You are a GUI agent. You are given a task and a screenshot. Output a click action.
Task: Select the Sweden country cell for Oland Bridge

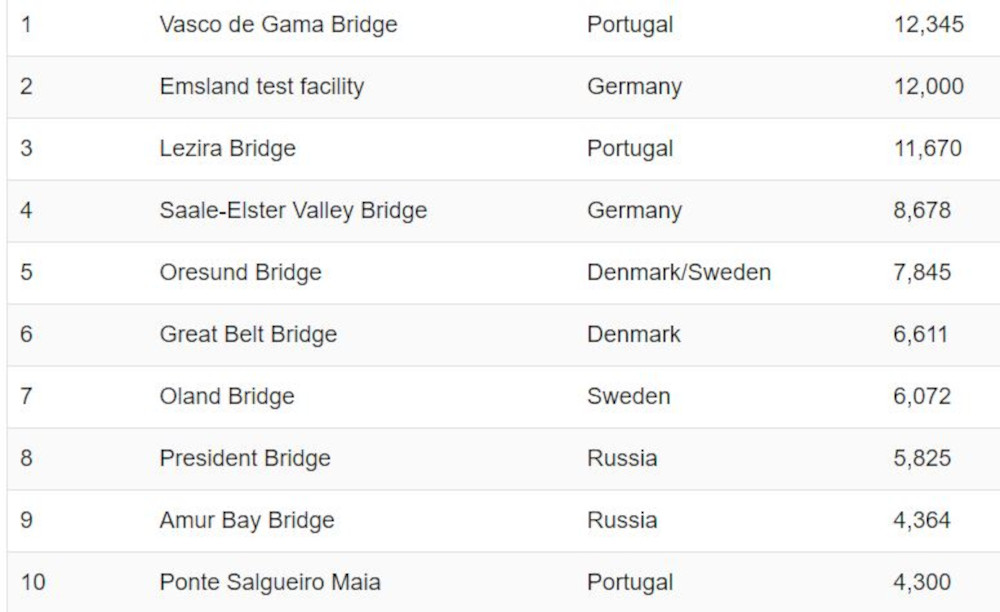[629, 397]
